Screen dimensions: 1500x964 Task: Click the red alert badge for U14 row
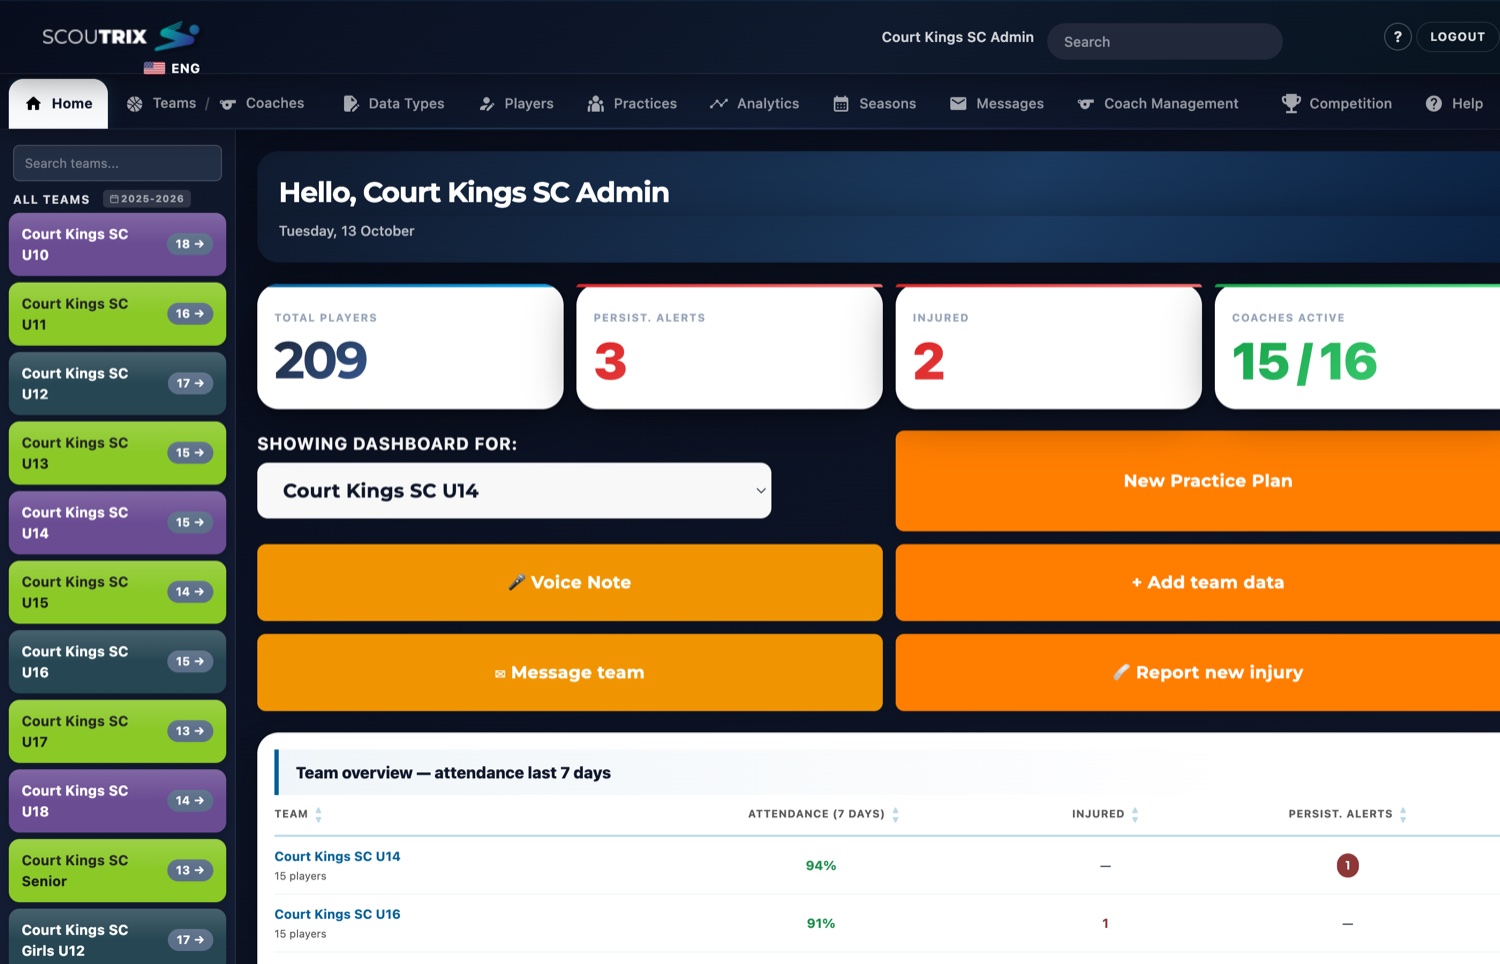[1347, 866]
